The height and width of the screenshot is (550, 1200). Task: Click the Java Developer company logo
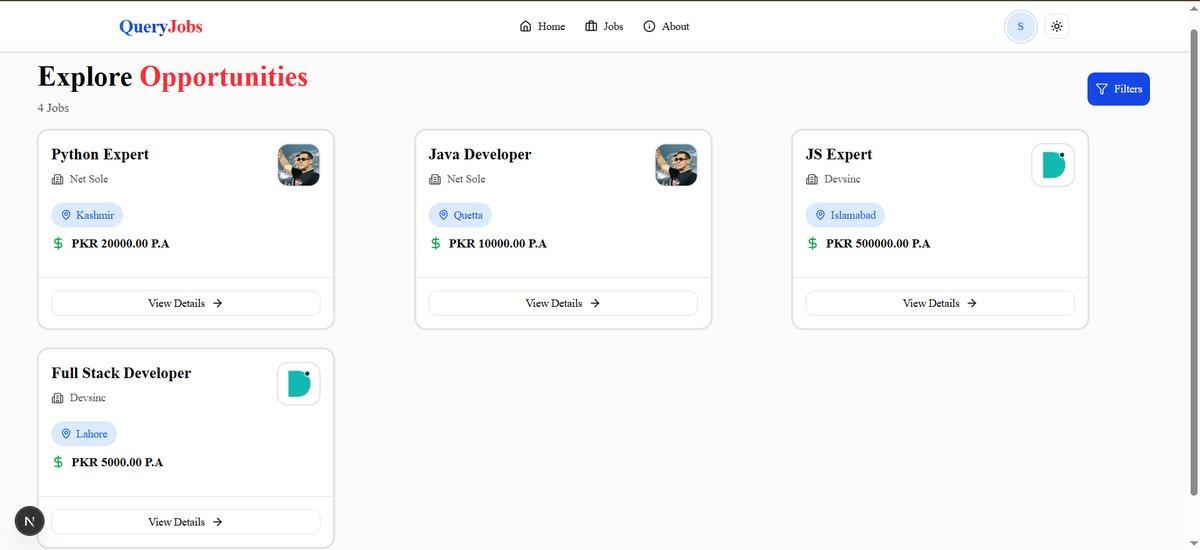tap(676, 165)
